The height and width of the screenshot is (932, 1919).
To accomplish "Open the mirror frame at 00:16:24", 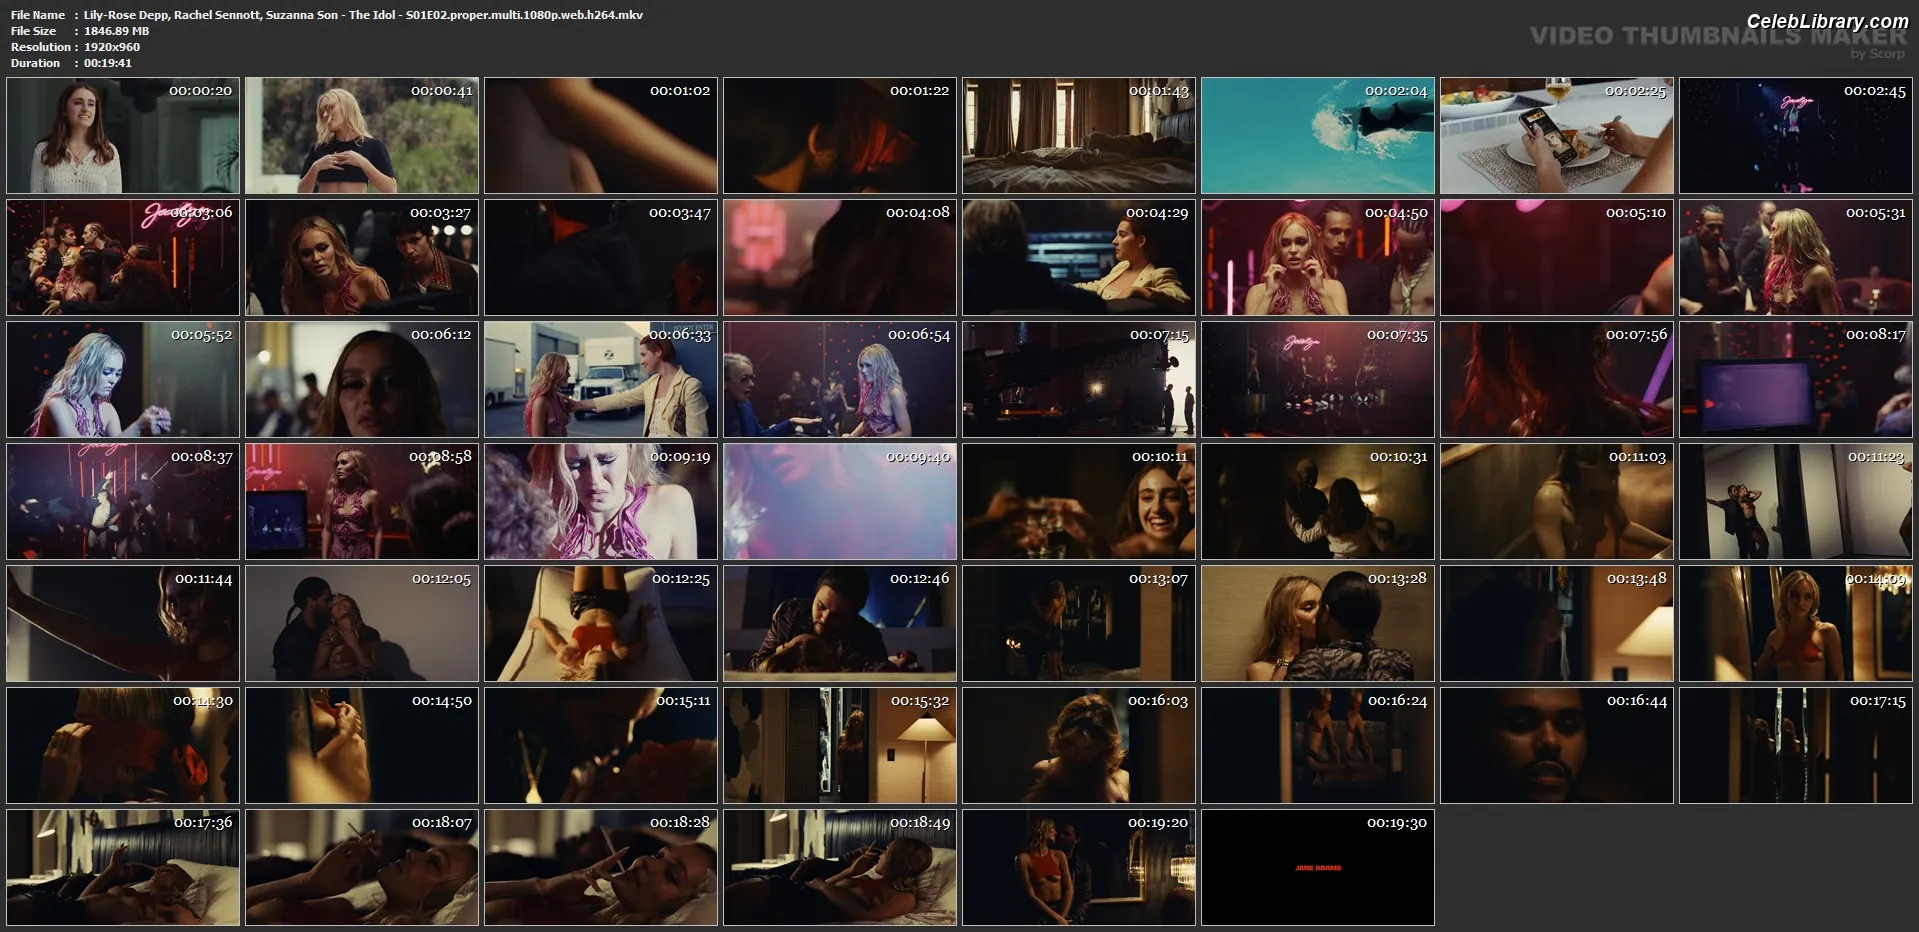I will coord(1318,745).
